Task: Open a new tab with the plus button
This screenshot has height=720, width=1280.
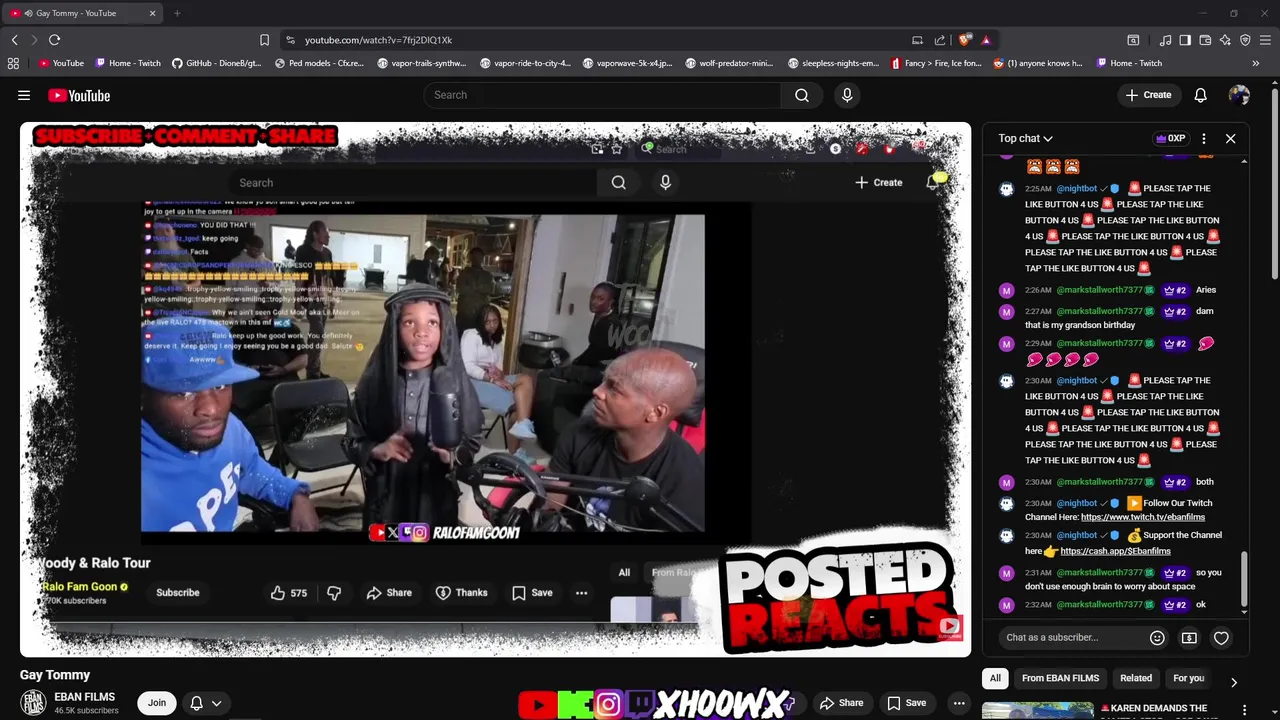Action: (177, 13)
